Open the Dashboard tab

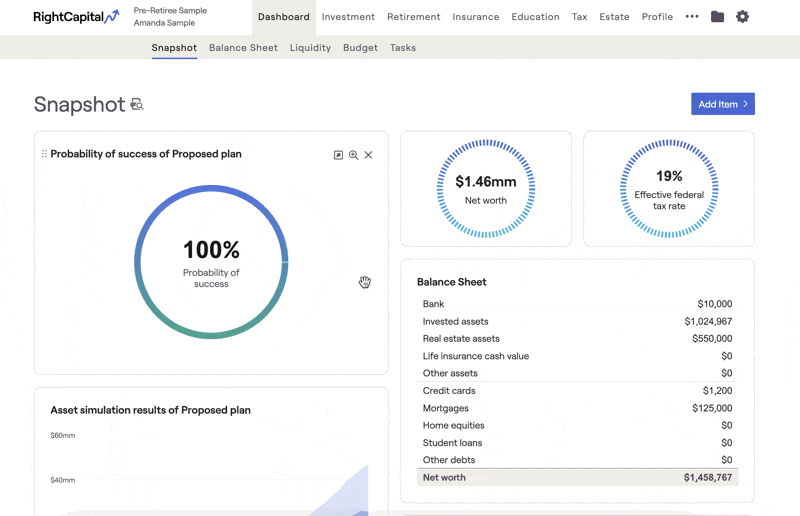coord(284,17)
